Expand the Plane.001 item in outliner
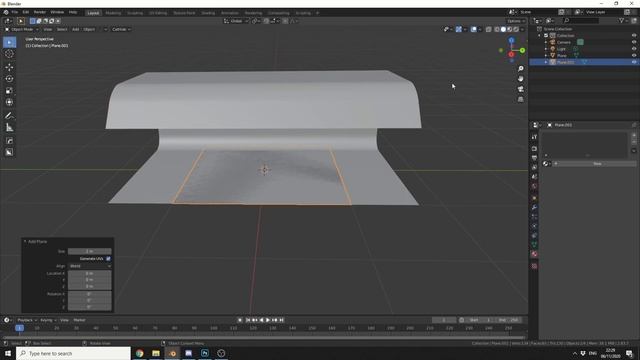The height and width of the screenshot is (360, 640). pos(546,62)
